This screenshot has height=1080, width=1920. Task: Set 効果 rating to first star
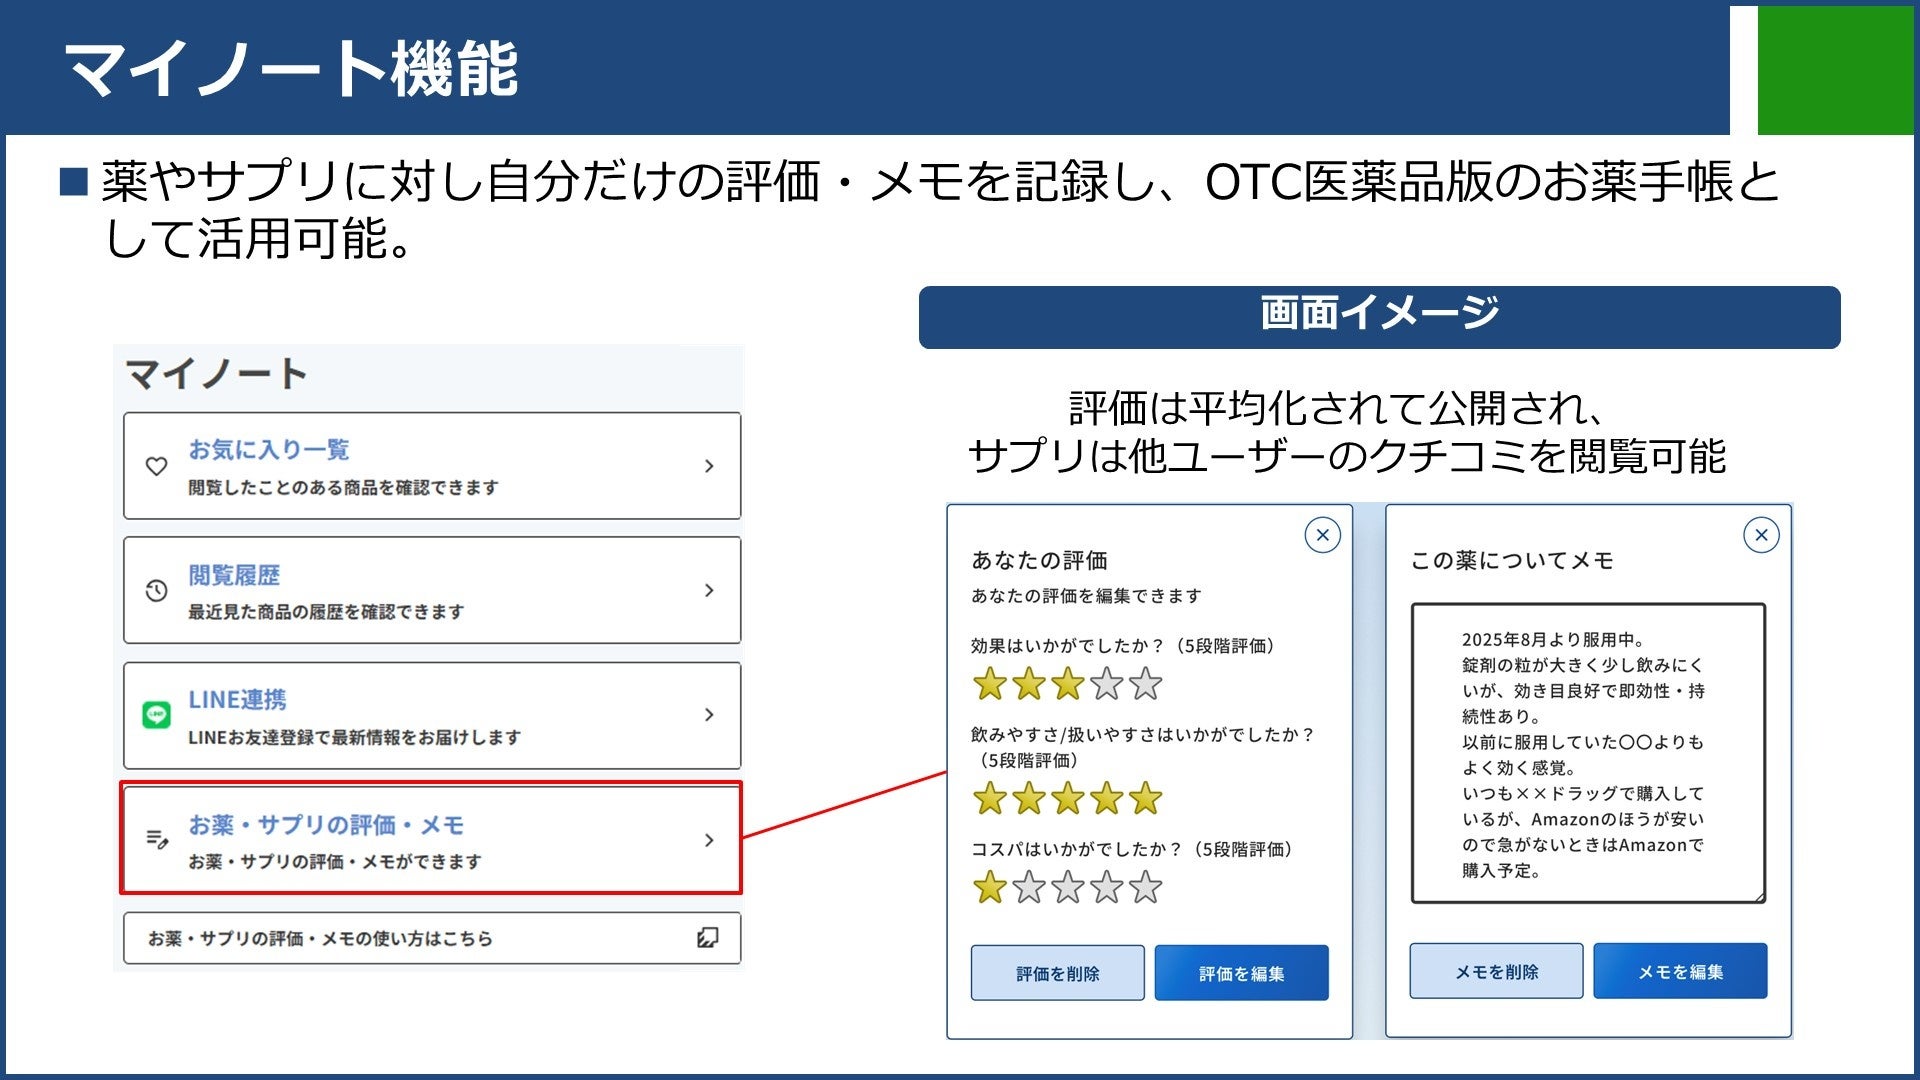click(x=989, y=685)
